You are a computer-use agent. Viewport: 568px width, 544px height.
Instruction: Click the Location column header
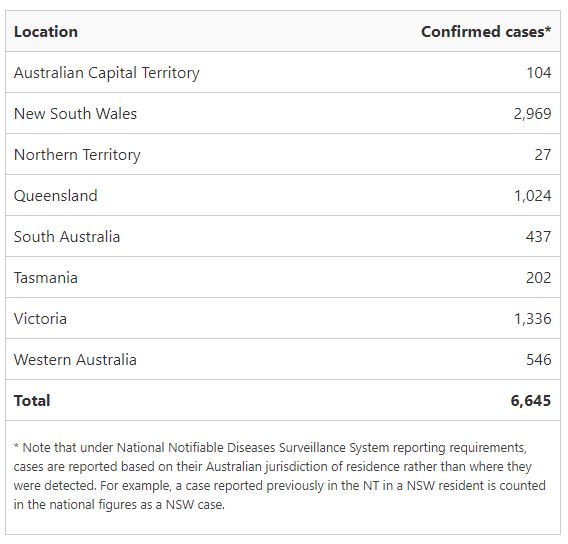click(46, 32)
